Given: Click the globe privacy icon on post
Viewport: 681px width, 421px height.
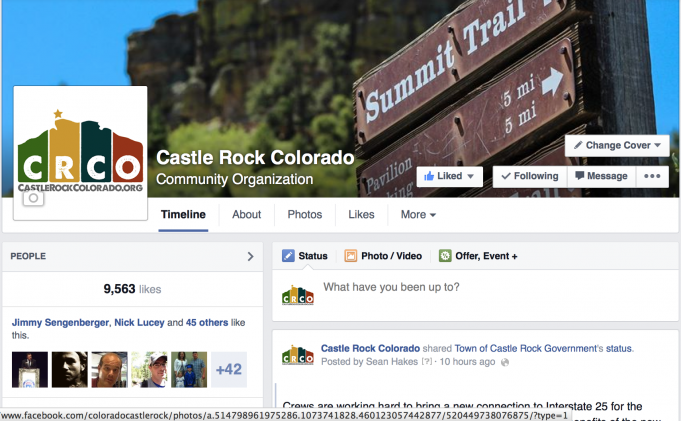Looking at the screenshot, I should pos(505,362).
